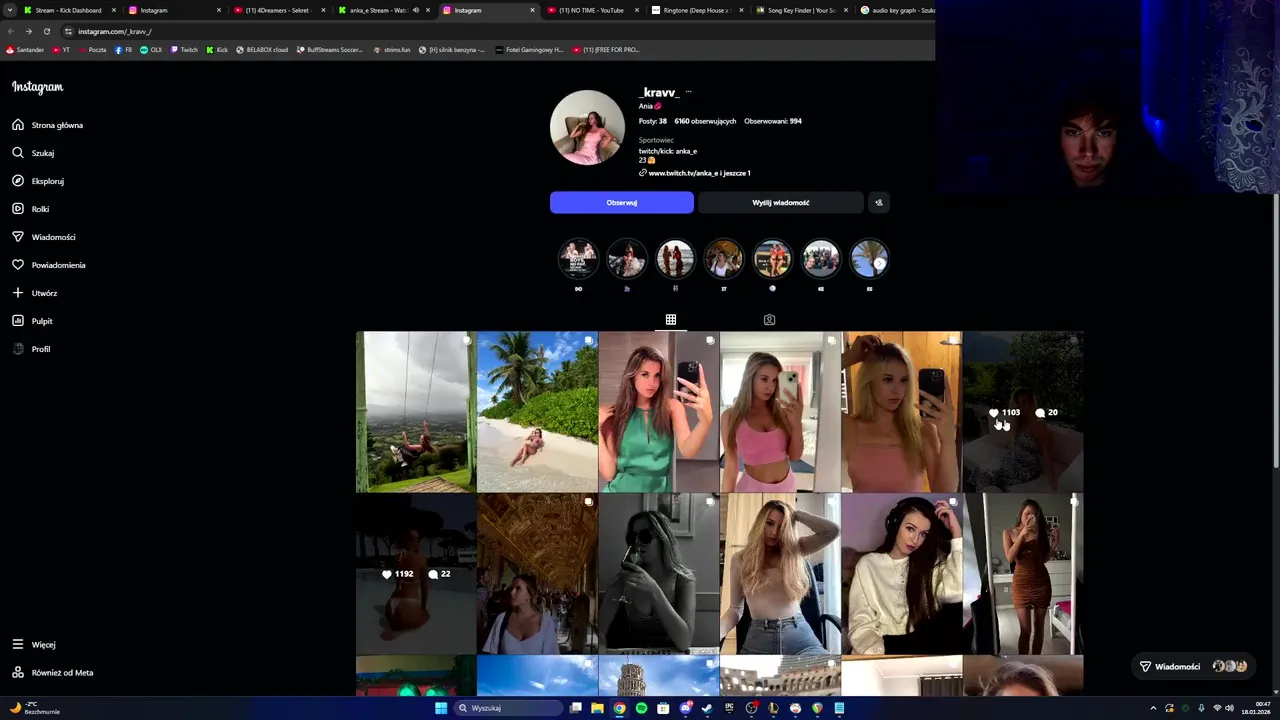This screenshot has width=1280, height=720.
Task: Open the three-dot options beside _kravv_
Action: (688, 92)
